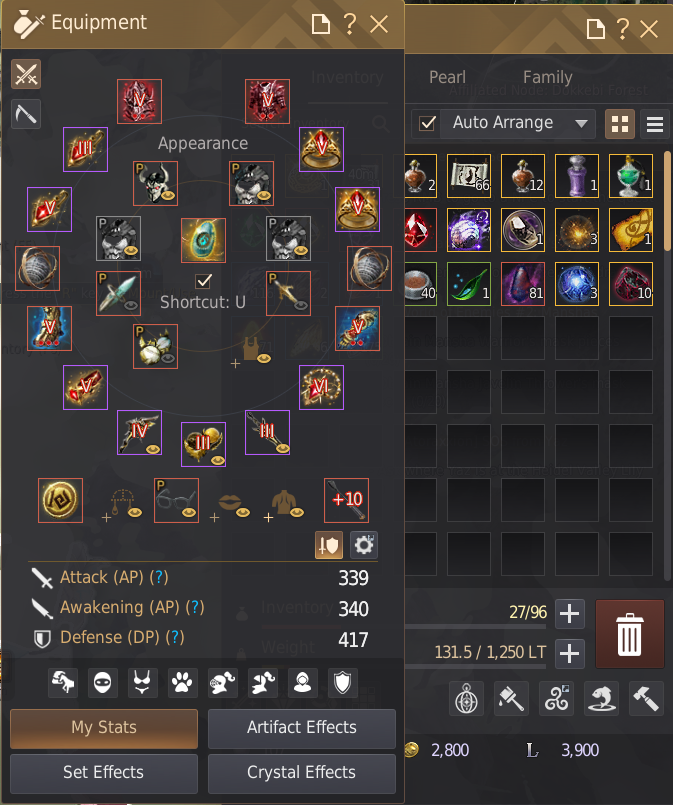Toggle the sword-and-shield display button

click(x=329, y=545)
